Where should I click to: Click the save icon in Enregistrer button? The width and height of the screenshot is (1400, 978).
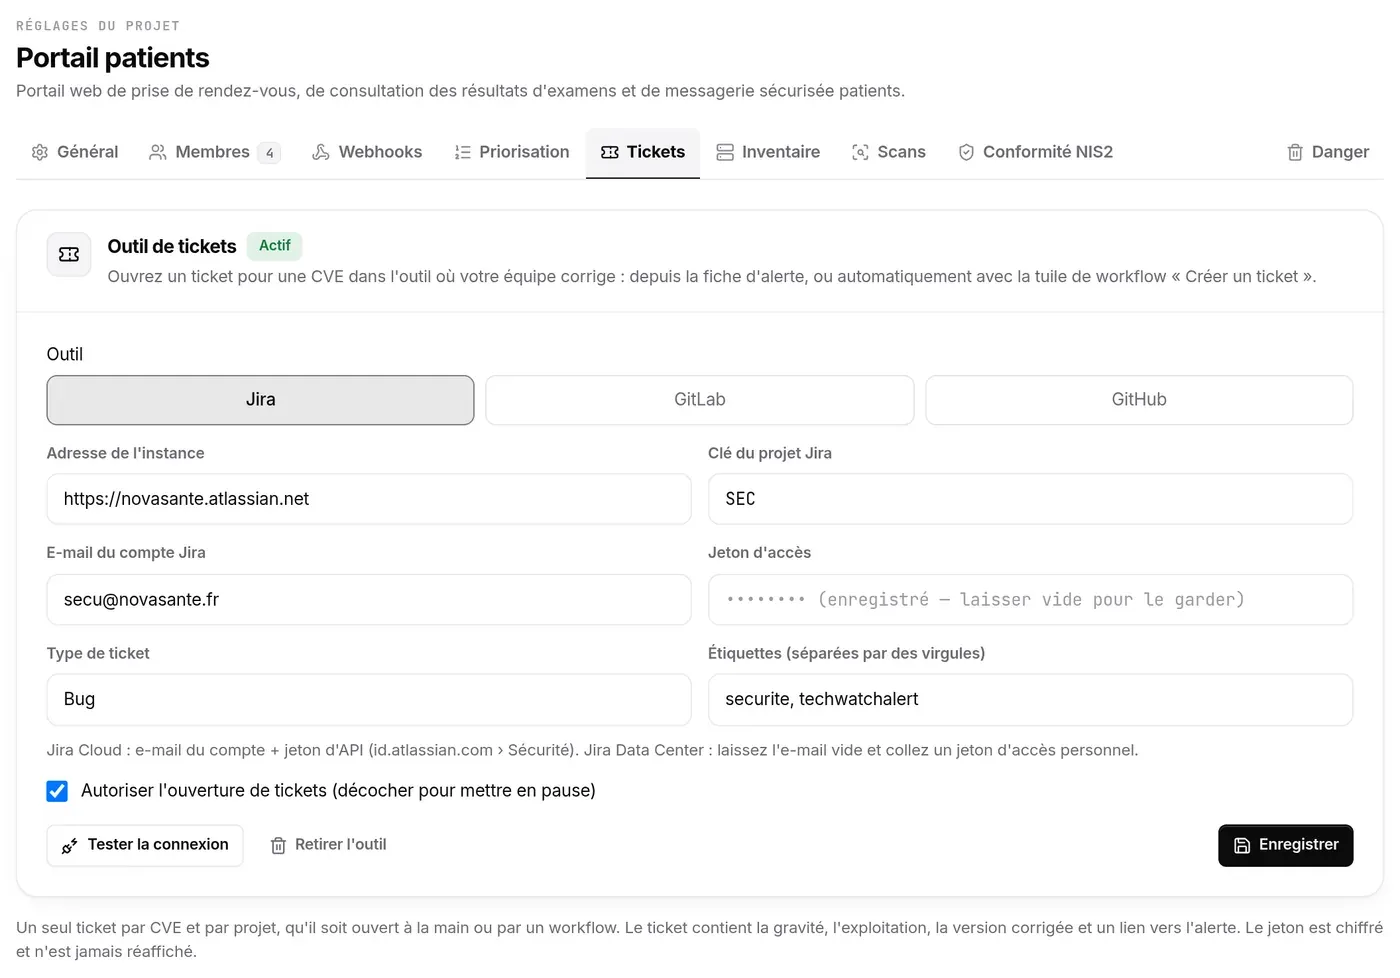point(1242,846)
